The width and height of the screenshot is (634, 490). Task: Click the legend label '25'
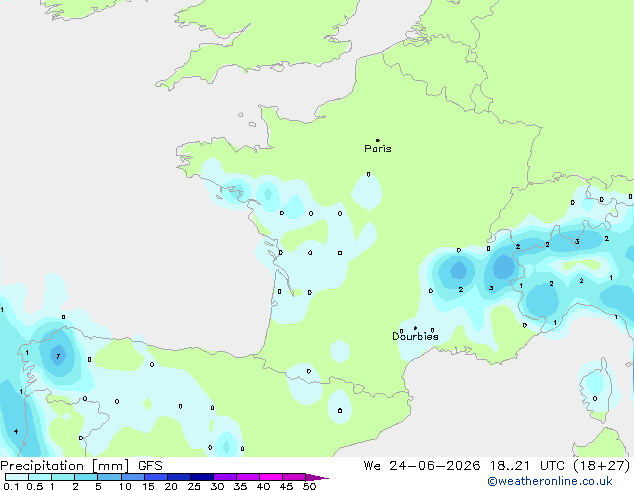click(x=194, y=486)
